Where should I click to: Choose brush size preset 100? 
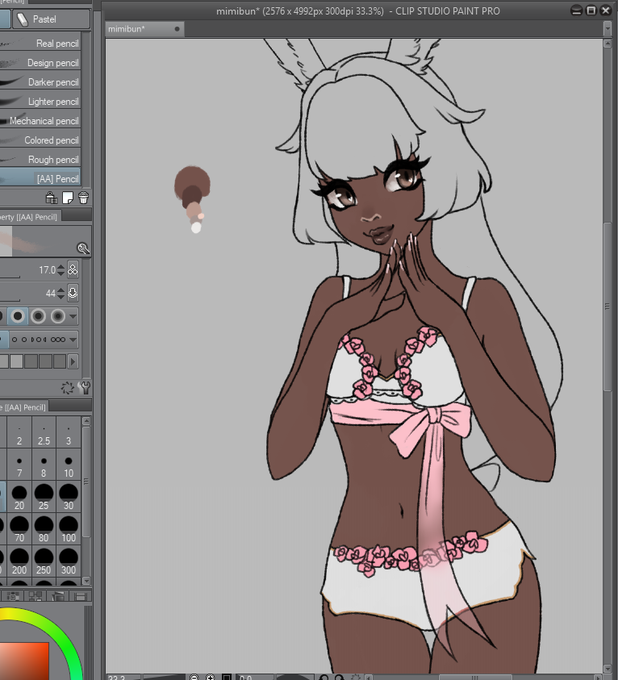point(68,530)
